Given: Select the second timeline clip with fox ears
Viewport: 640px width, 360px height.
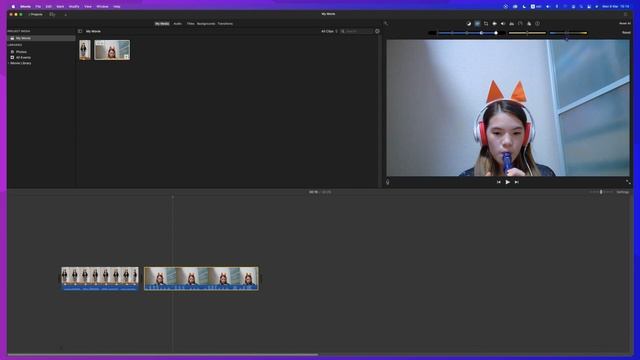Looking at the screenshot, I should pyautogui.click(x=201, y=278).
